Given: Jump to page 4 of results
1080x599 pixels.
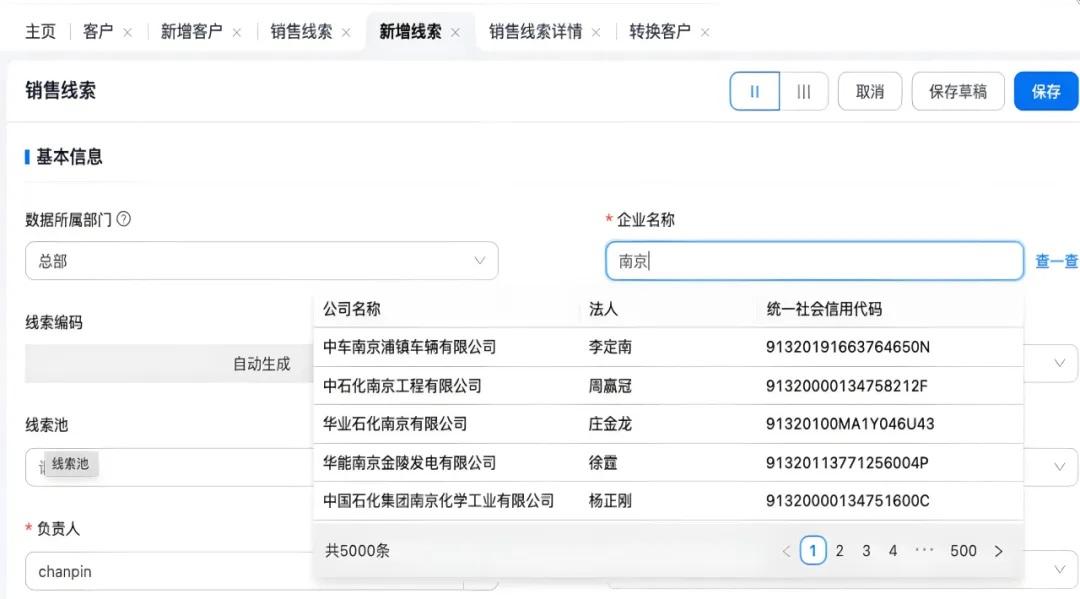Looking at the screenshot, I should [892, 550].
